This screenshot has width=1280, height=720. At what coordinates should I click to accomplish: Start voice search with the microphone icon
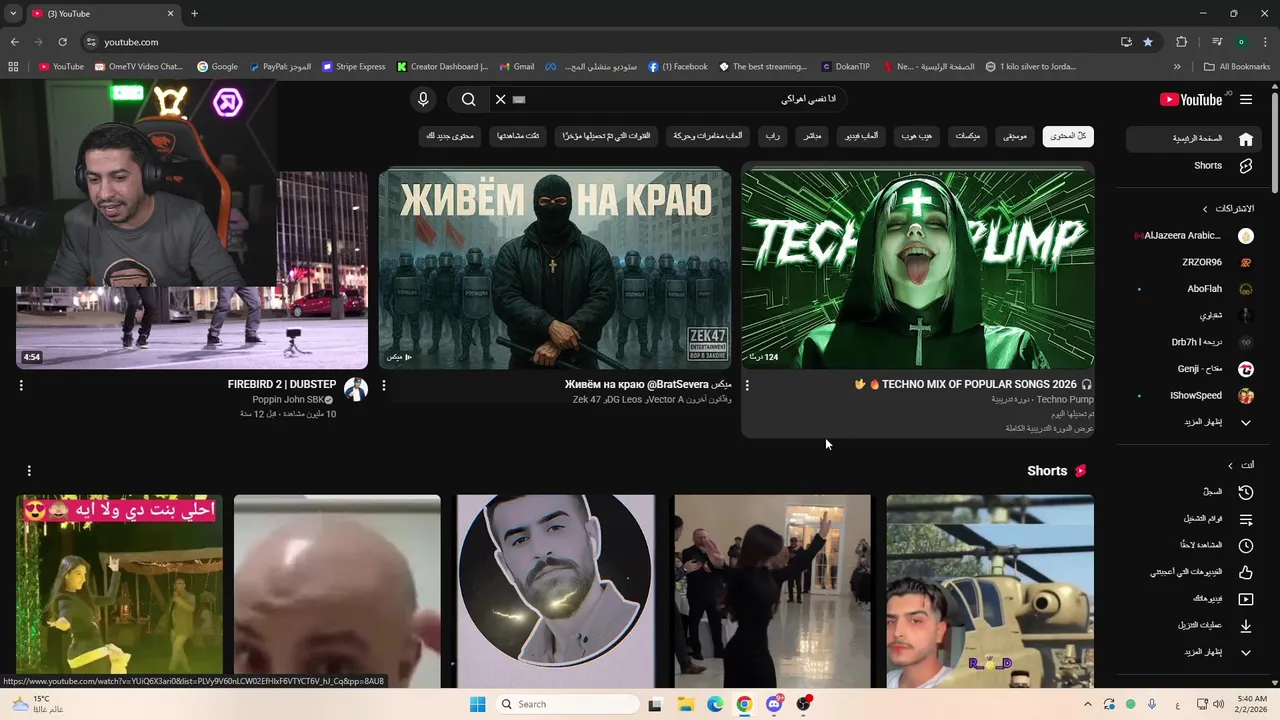(x=423, y=99)
